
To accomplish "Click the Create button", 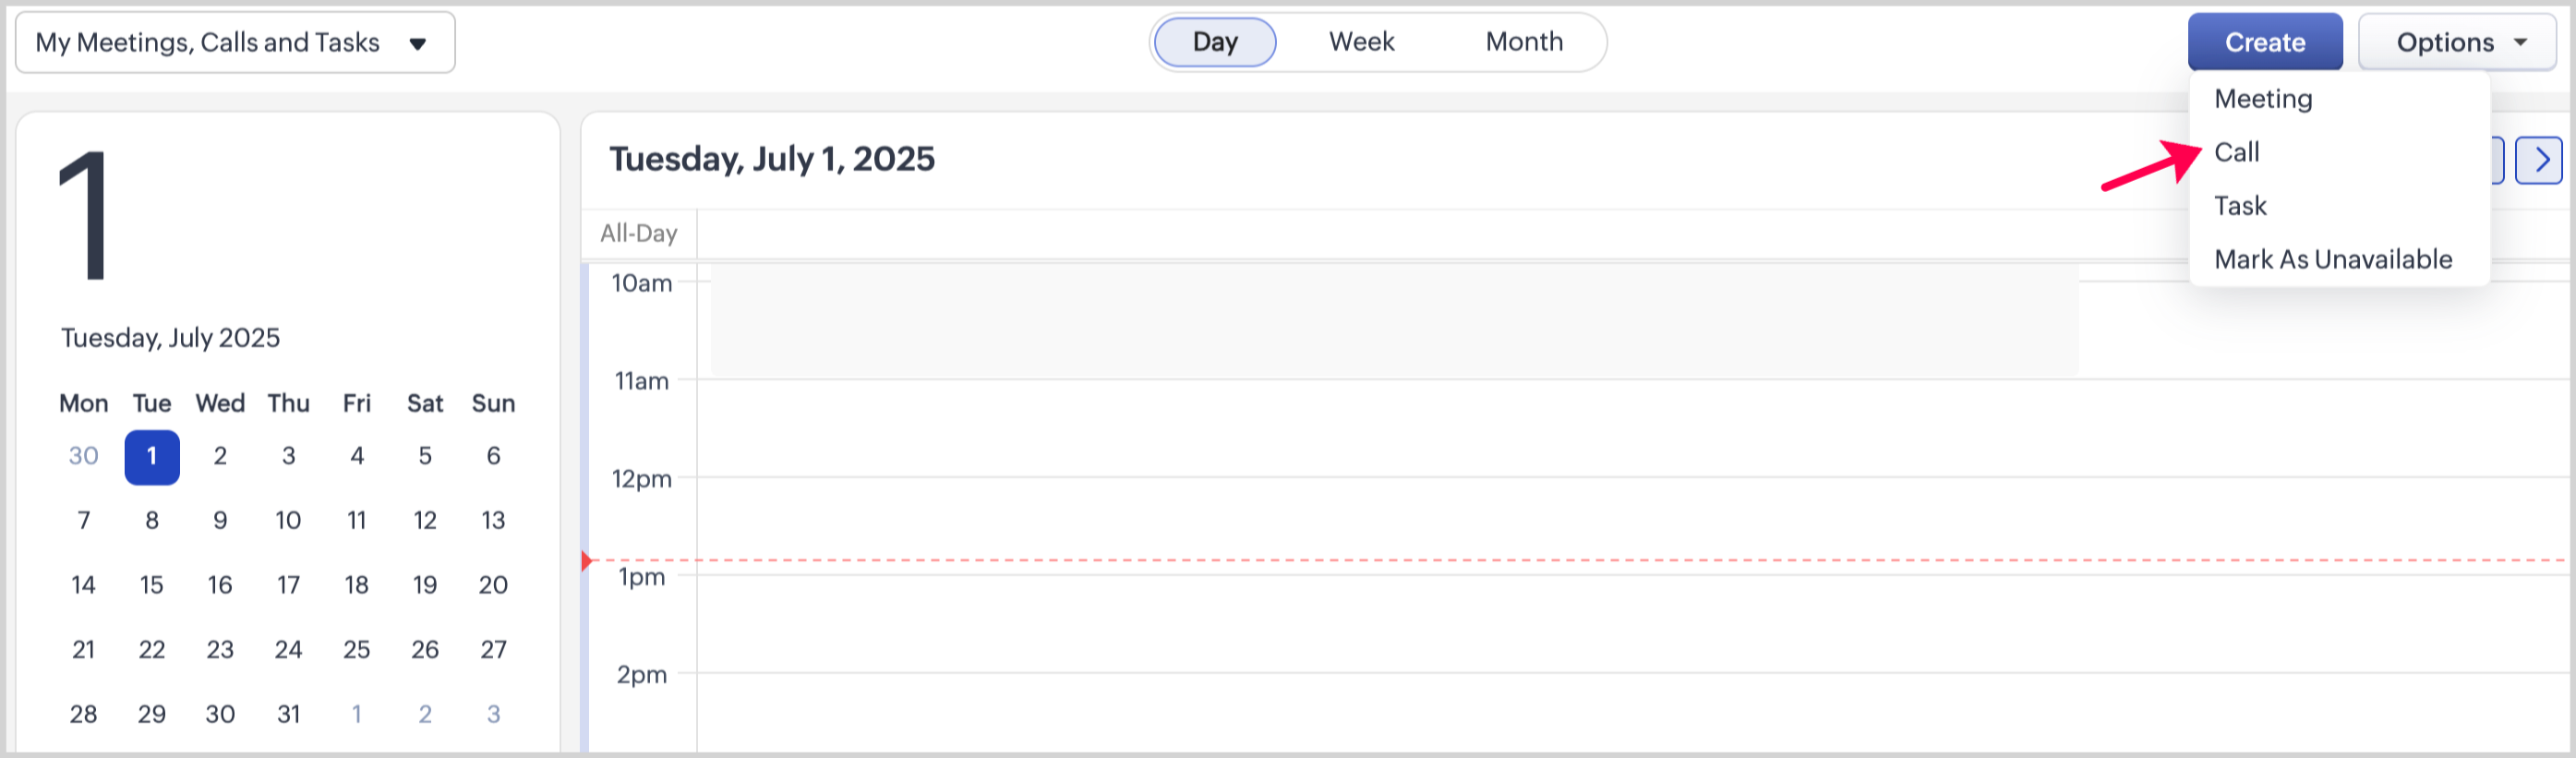I will 2264,43.
